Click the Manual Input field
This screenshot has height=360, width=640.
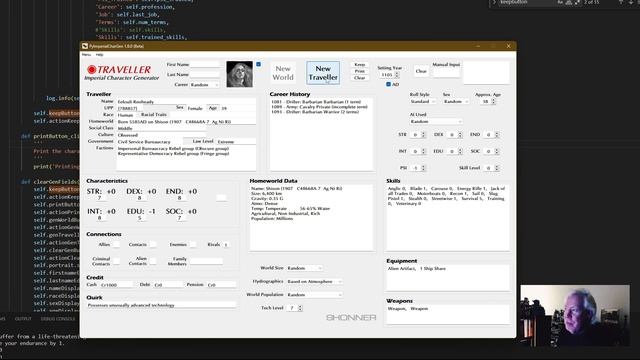point(446,72)
